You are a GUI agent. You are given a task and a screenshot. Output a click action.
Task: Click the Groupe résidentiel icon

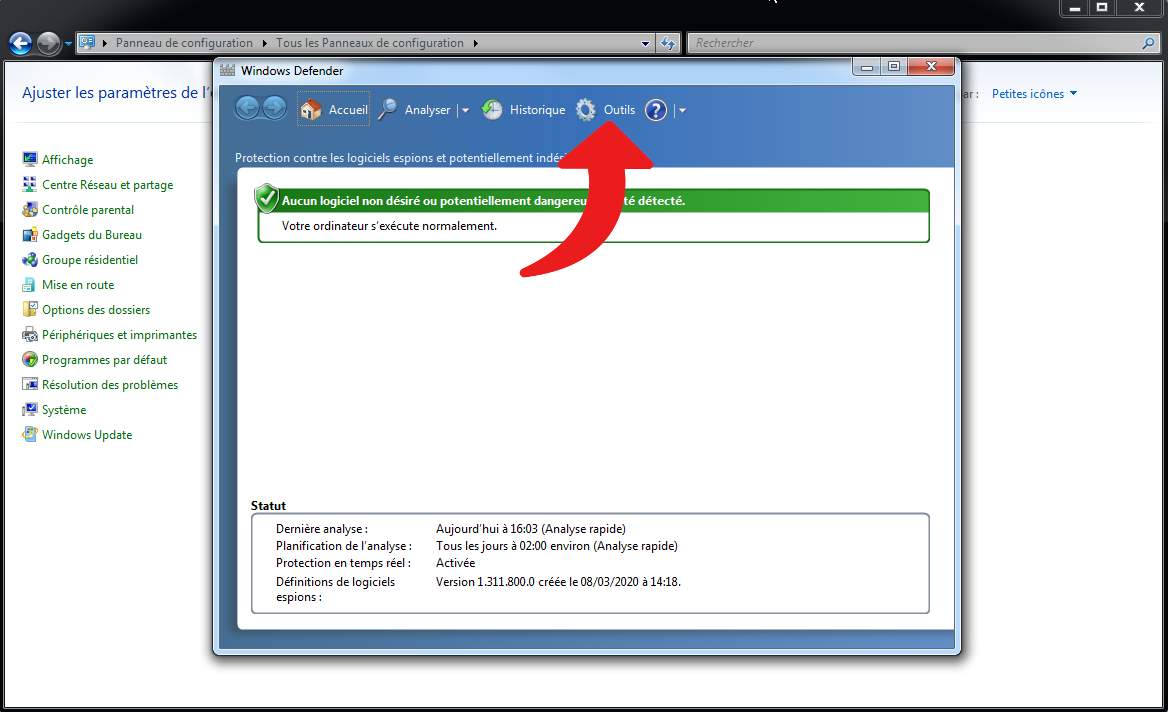(x=30, y=259)
